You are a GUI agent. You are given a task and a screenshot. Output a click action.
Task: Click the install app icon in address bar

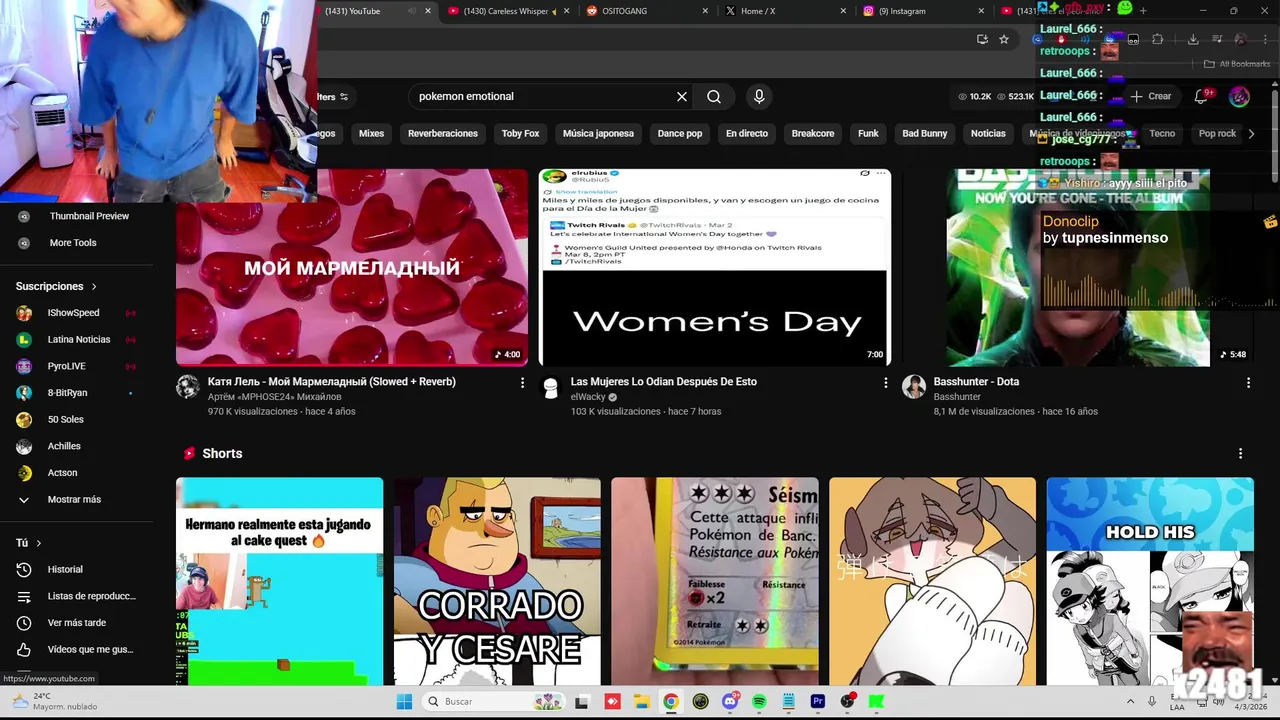(x=982, y=39)
